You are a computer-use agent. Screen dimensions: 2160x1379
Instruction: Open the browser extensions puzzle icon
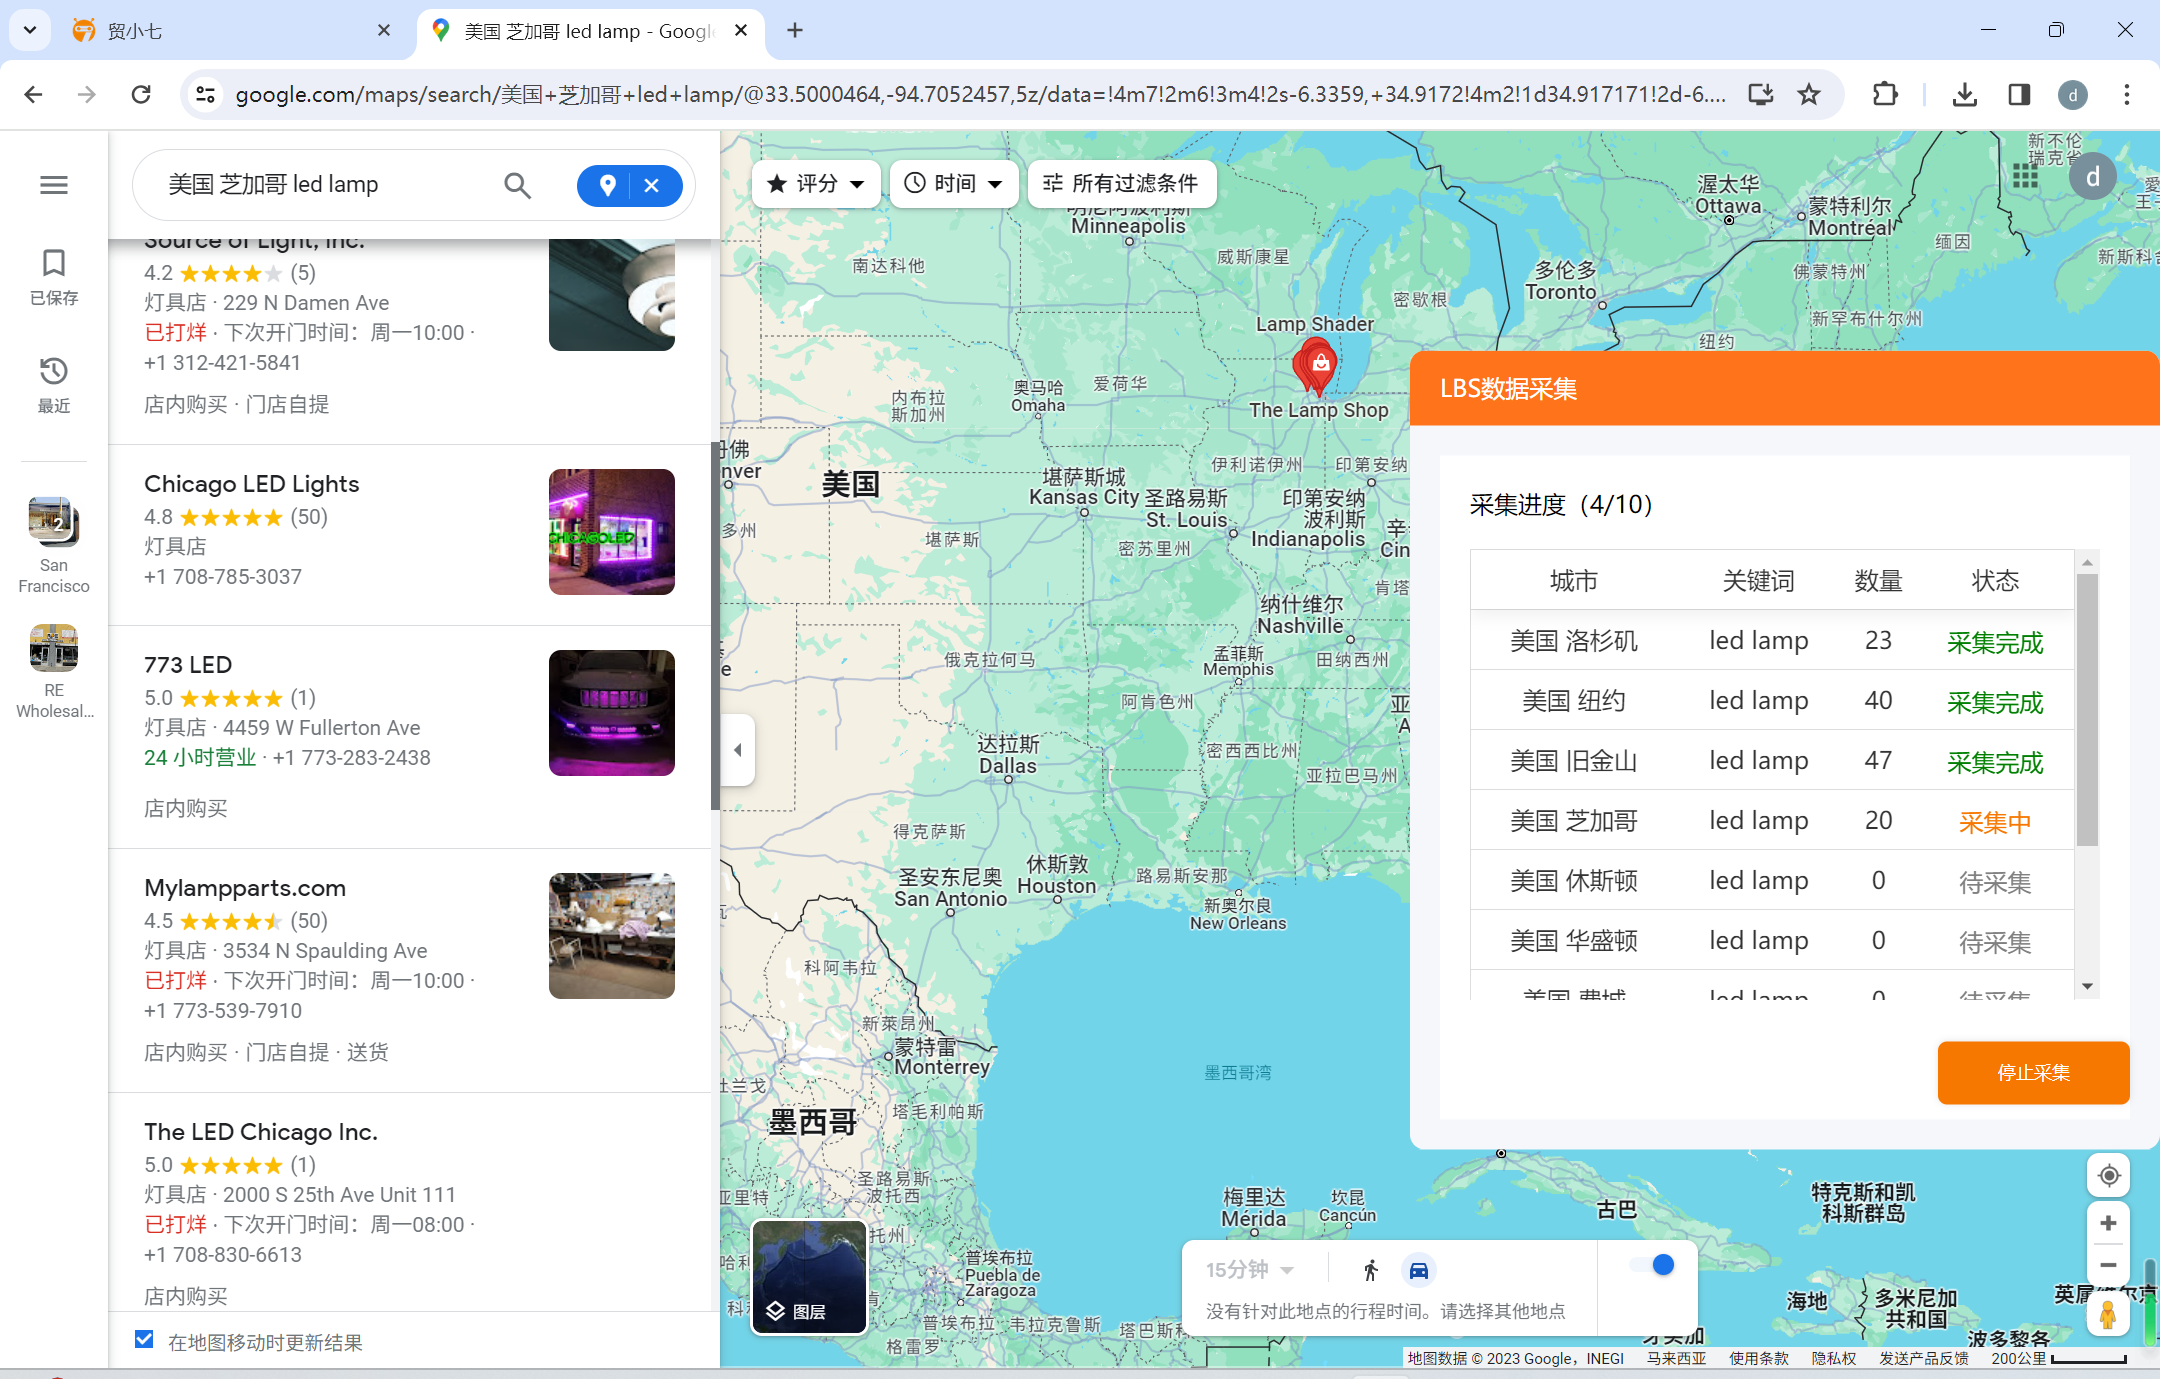pos(1884,95)
